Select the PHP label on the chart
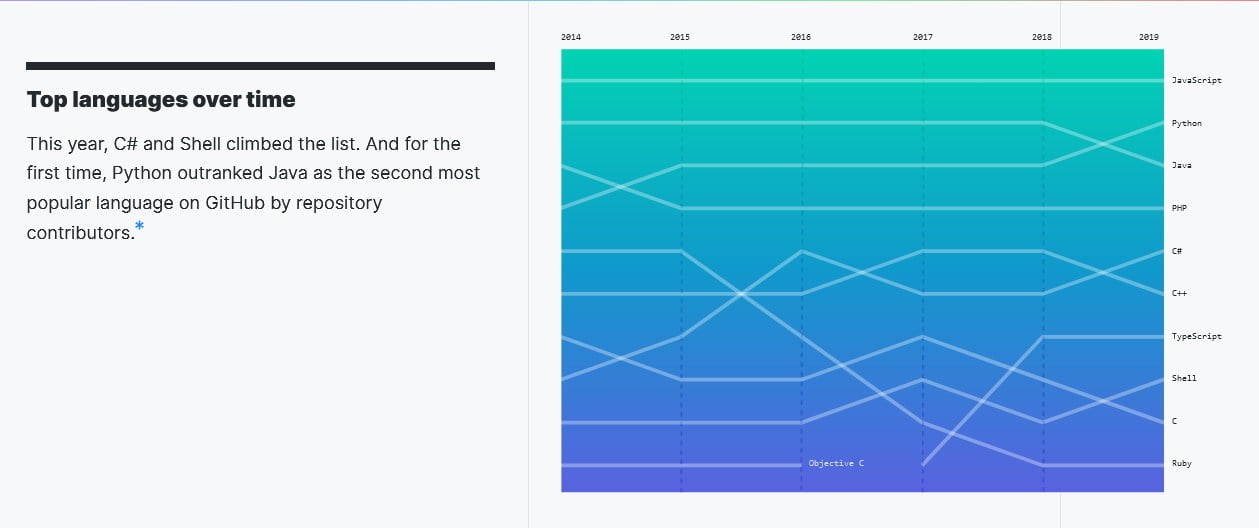The width and height of the screenshot is (1259, 528). (1179, 208)
